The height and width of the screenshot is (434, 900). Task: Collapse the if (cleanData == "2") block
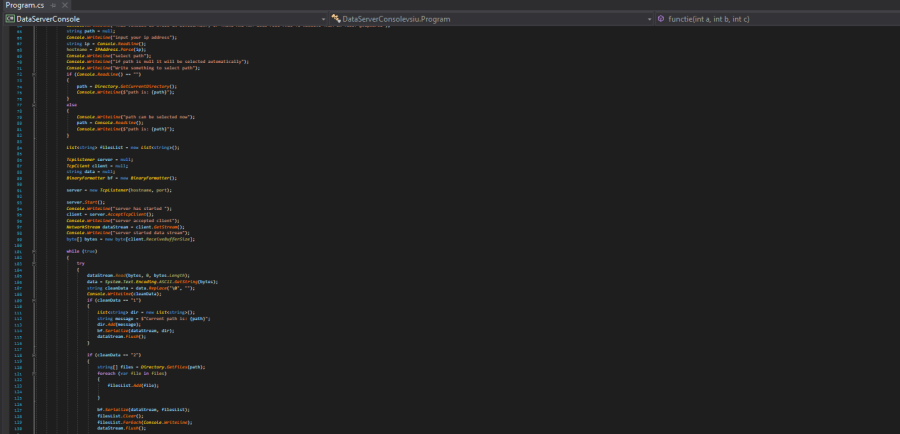[34, 355]
